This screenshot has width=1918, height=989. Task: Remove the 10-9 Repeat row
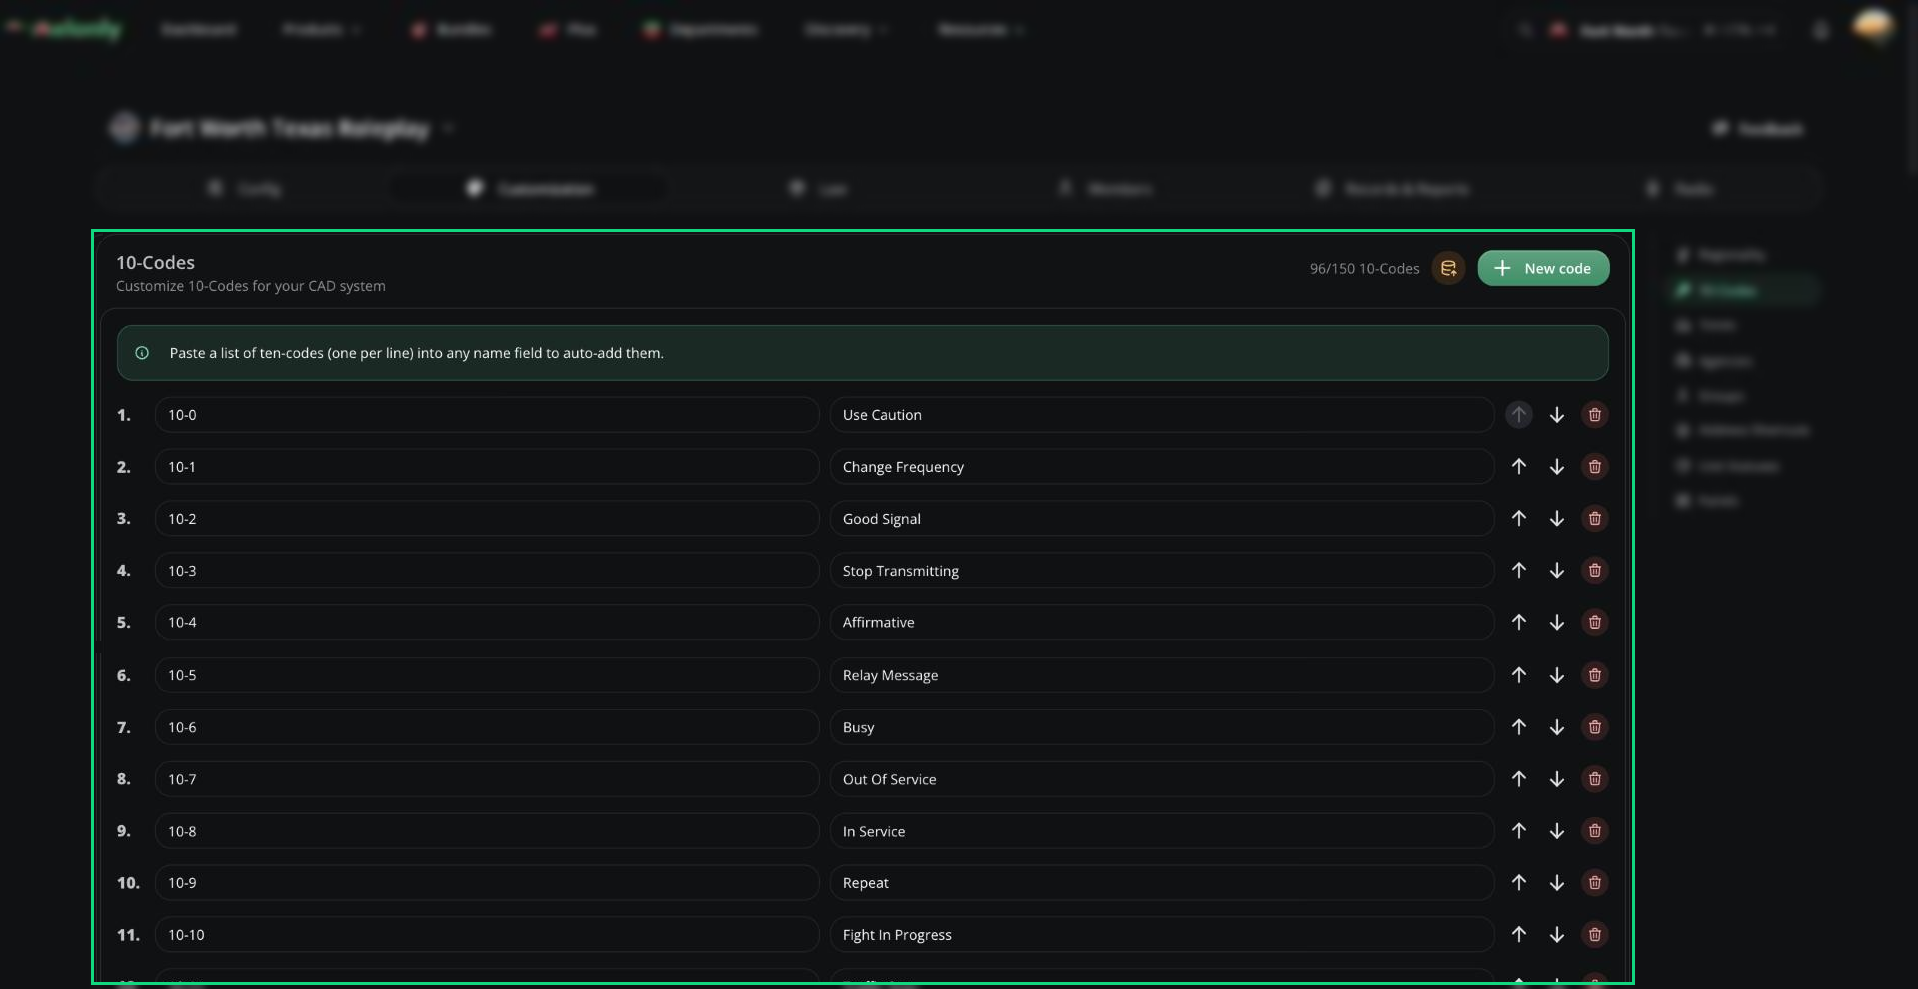click(x=1594, y=883)
